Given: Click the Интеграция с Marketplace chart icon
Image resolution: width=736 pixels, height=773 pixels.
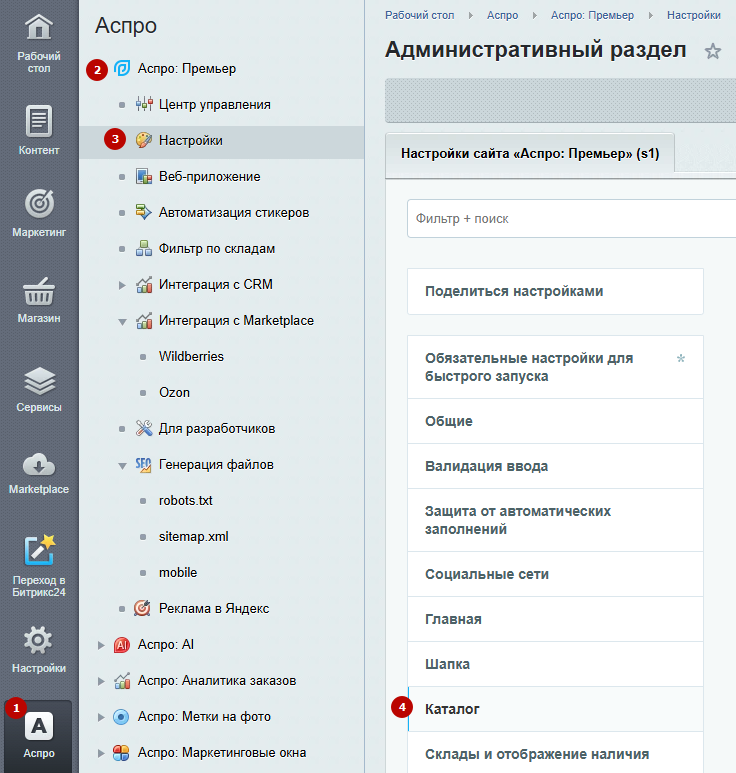Looking at the screenshot, I should coord(144,320).
